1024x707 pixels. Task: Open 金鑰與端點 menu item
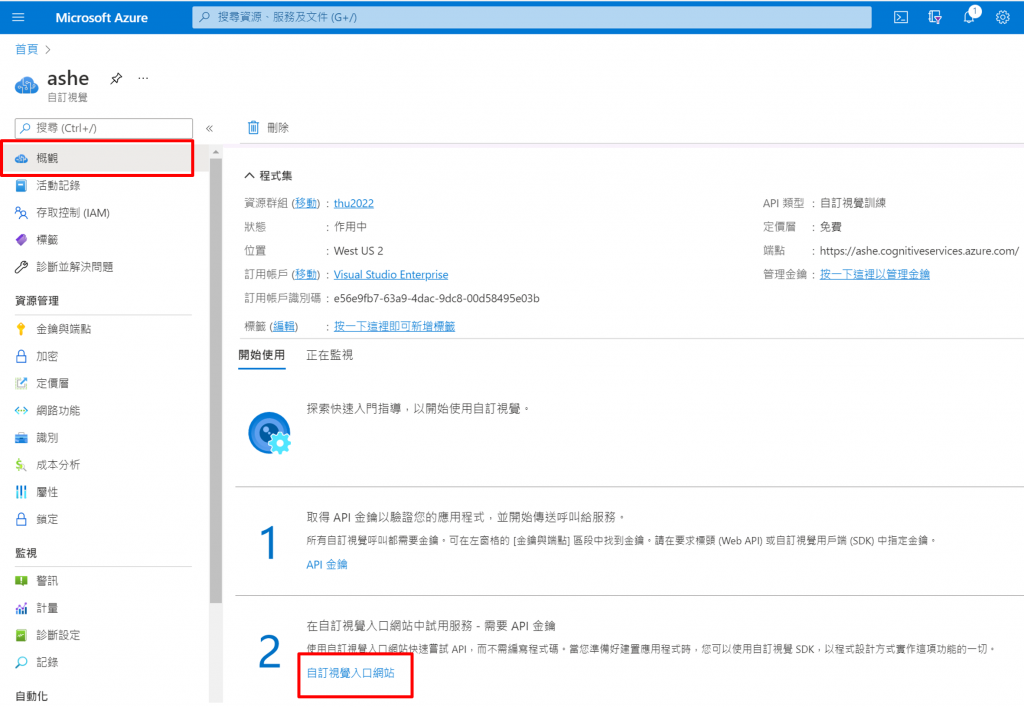pyautogui.click(x=63, y=329)
